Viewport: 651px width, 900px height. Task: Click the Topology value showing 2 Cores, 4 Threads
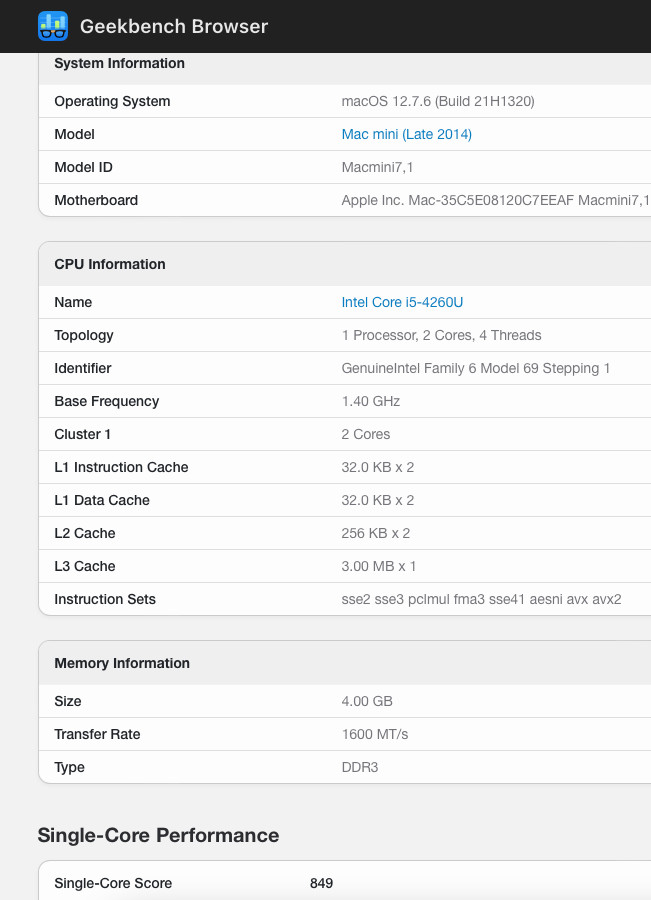[441, 335]
